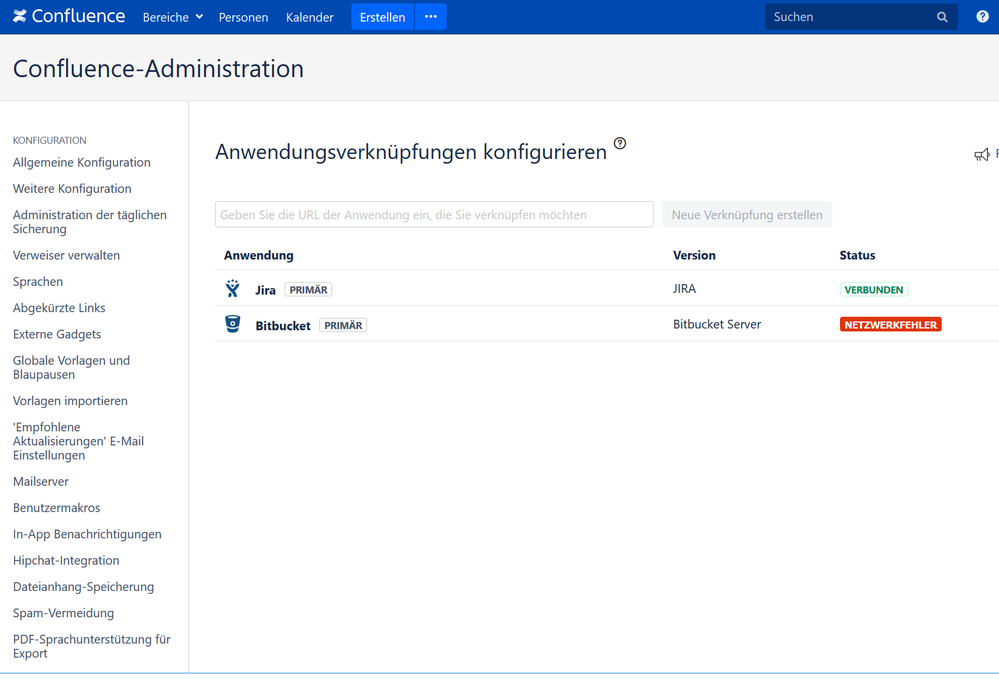Click the PRIMÄR badge next to Jira

point(308,290)
